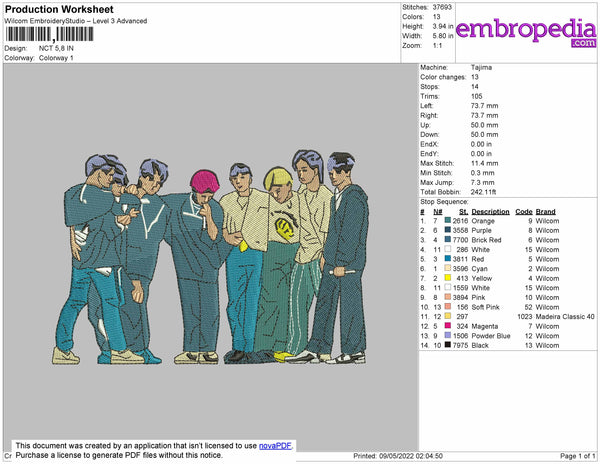Click the swatch beside 3894 Pink
600x464 pixels.
(448, 297)
